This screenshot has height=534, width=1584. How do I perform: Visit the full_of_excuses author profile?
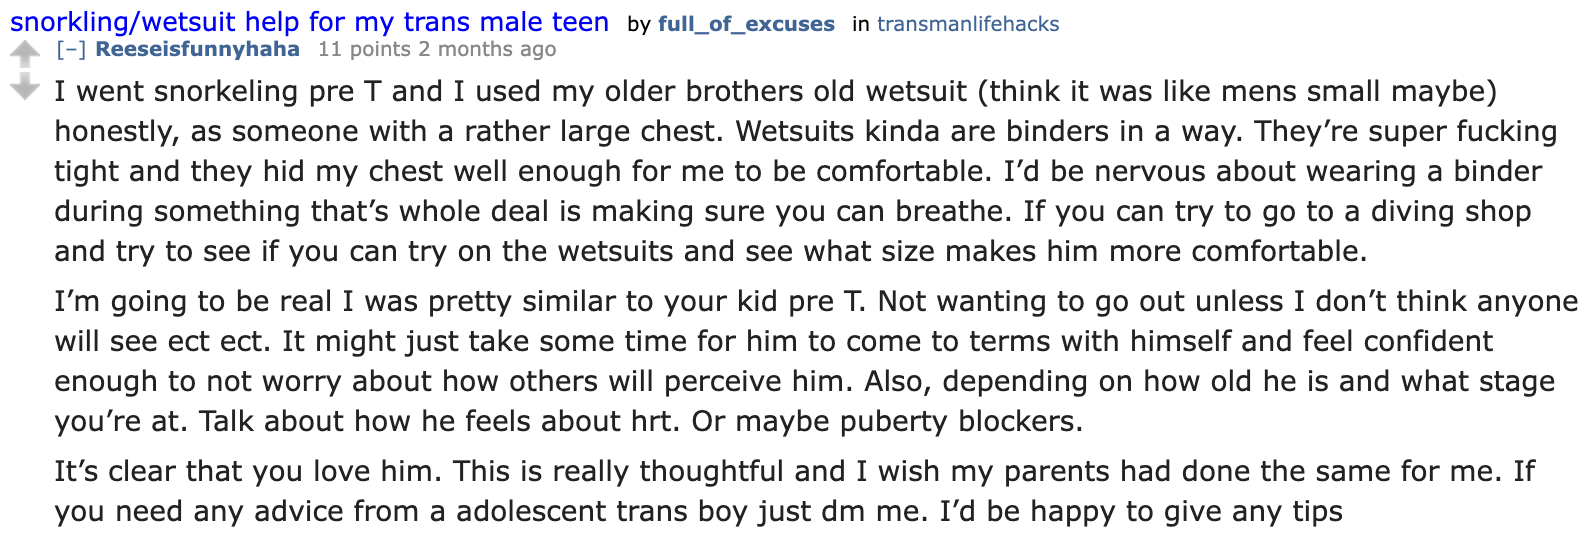coord(746,24)
